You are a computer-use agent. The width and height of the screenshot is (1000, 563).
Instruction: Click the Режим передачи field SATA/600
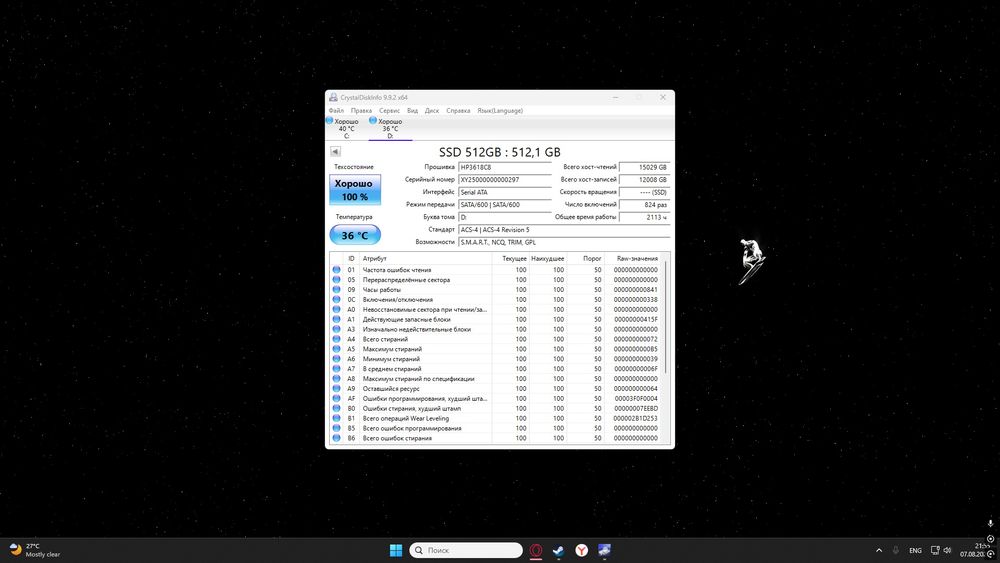[505, 205]
